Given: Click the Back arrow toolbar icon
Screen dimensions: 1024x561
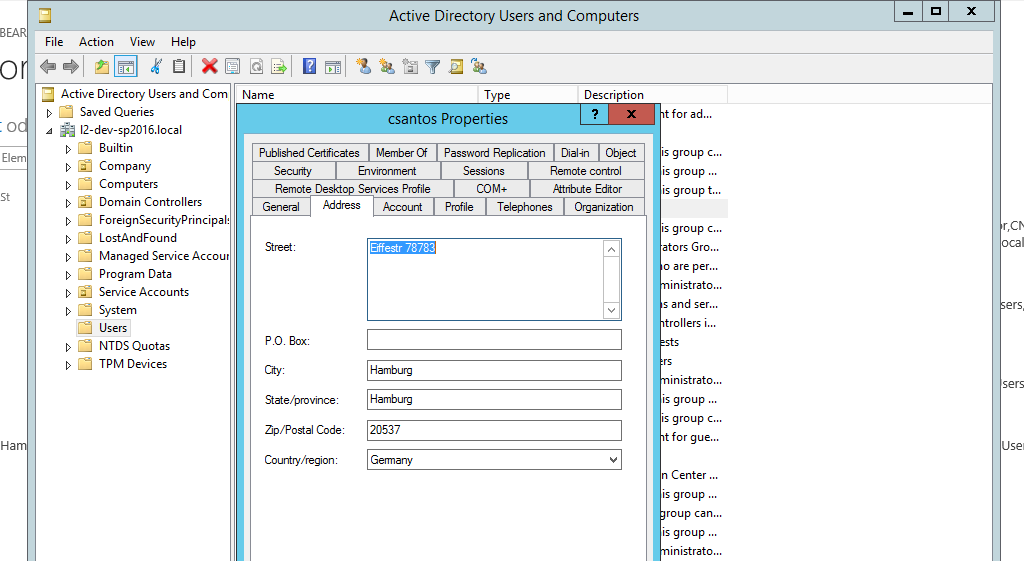Looking at the screenshot, I should (x=47, y=67).
